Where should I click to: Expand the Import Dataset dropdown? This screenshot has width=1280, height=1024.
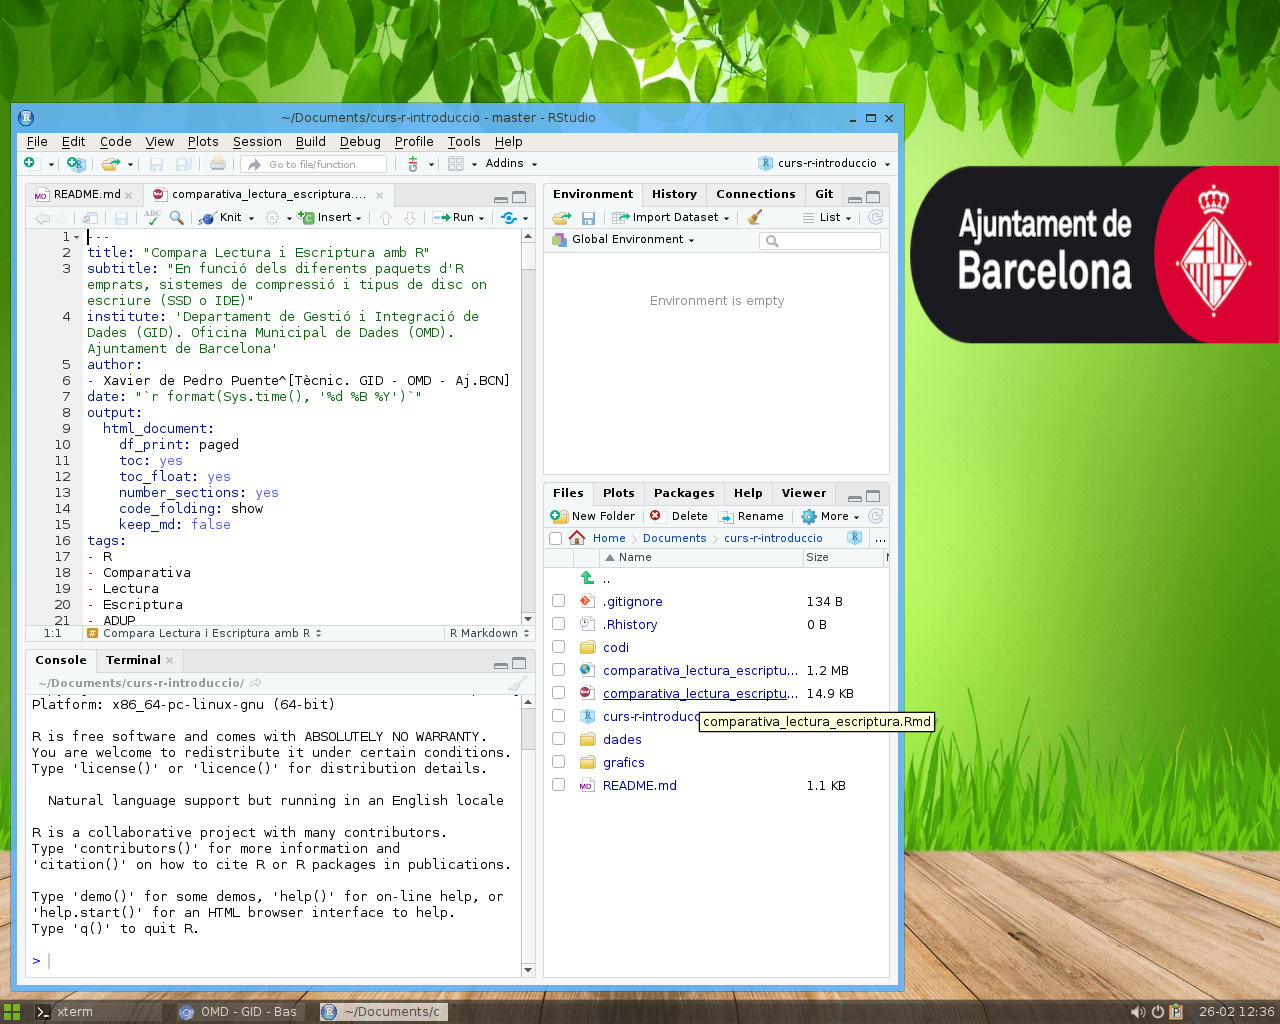click(675, 217)
